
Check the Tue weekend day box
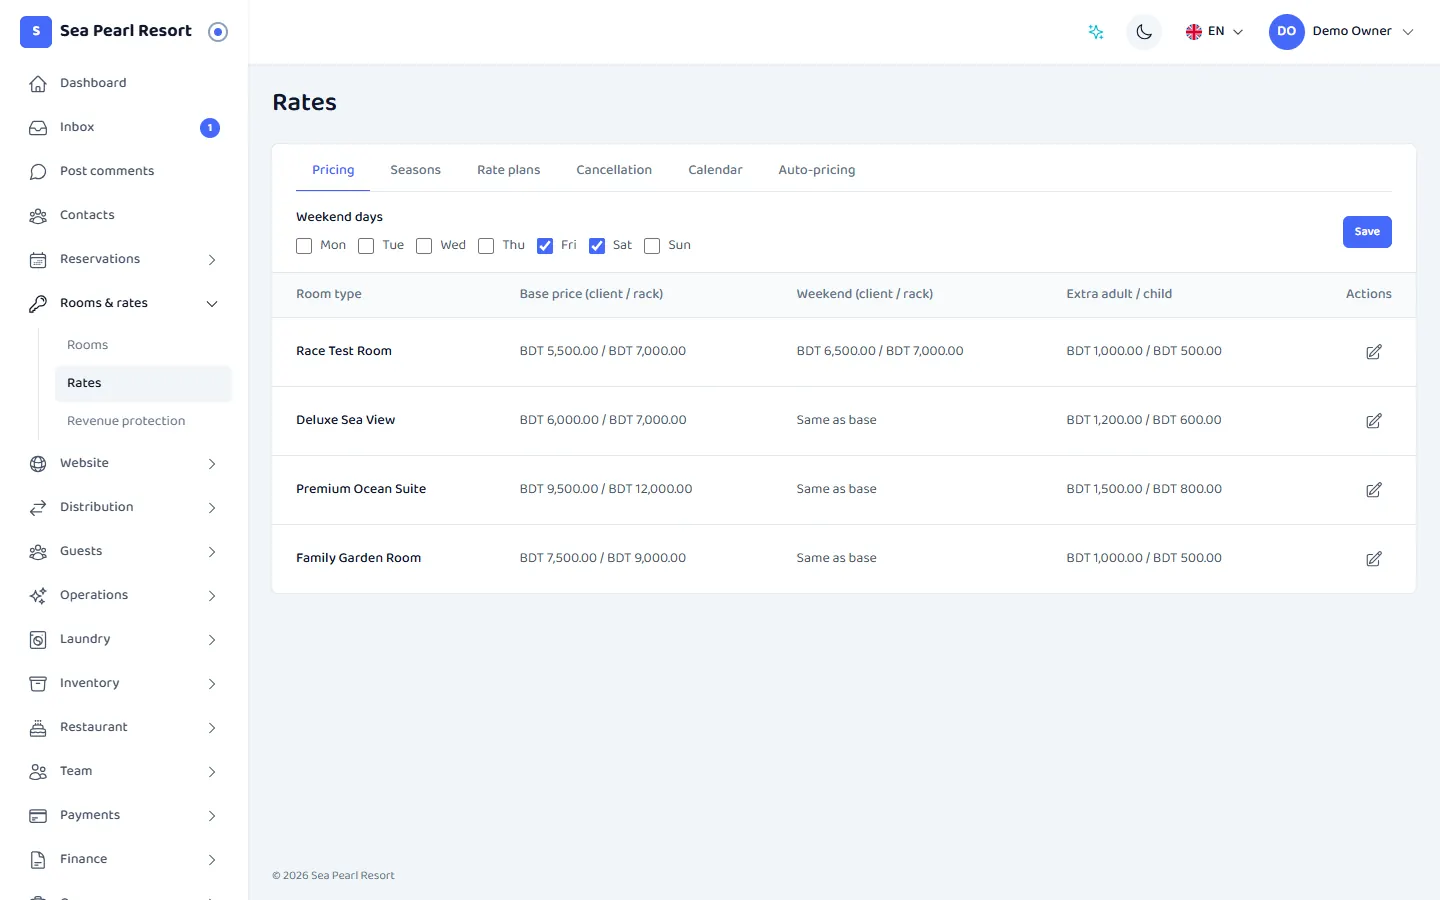[x=366, y=246]
